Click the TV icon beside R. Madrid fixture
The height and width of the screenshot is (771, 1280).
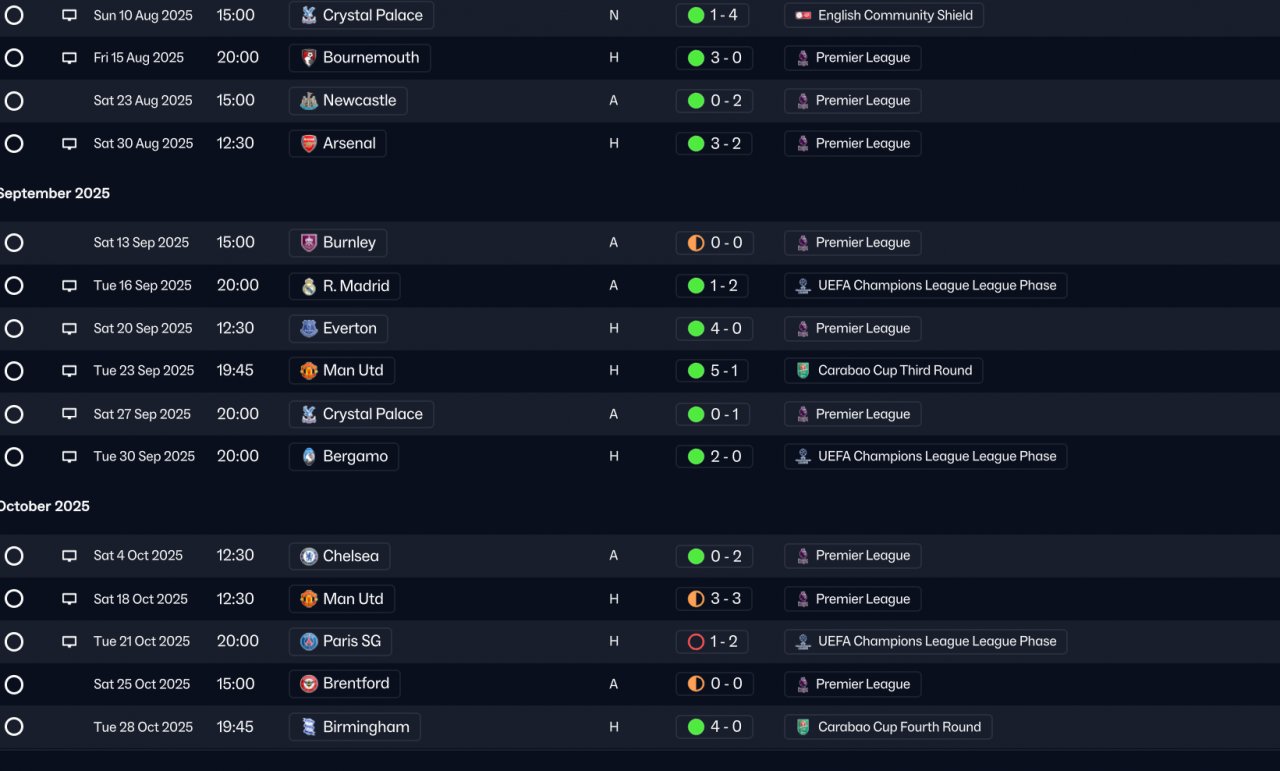click(69, 286)
